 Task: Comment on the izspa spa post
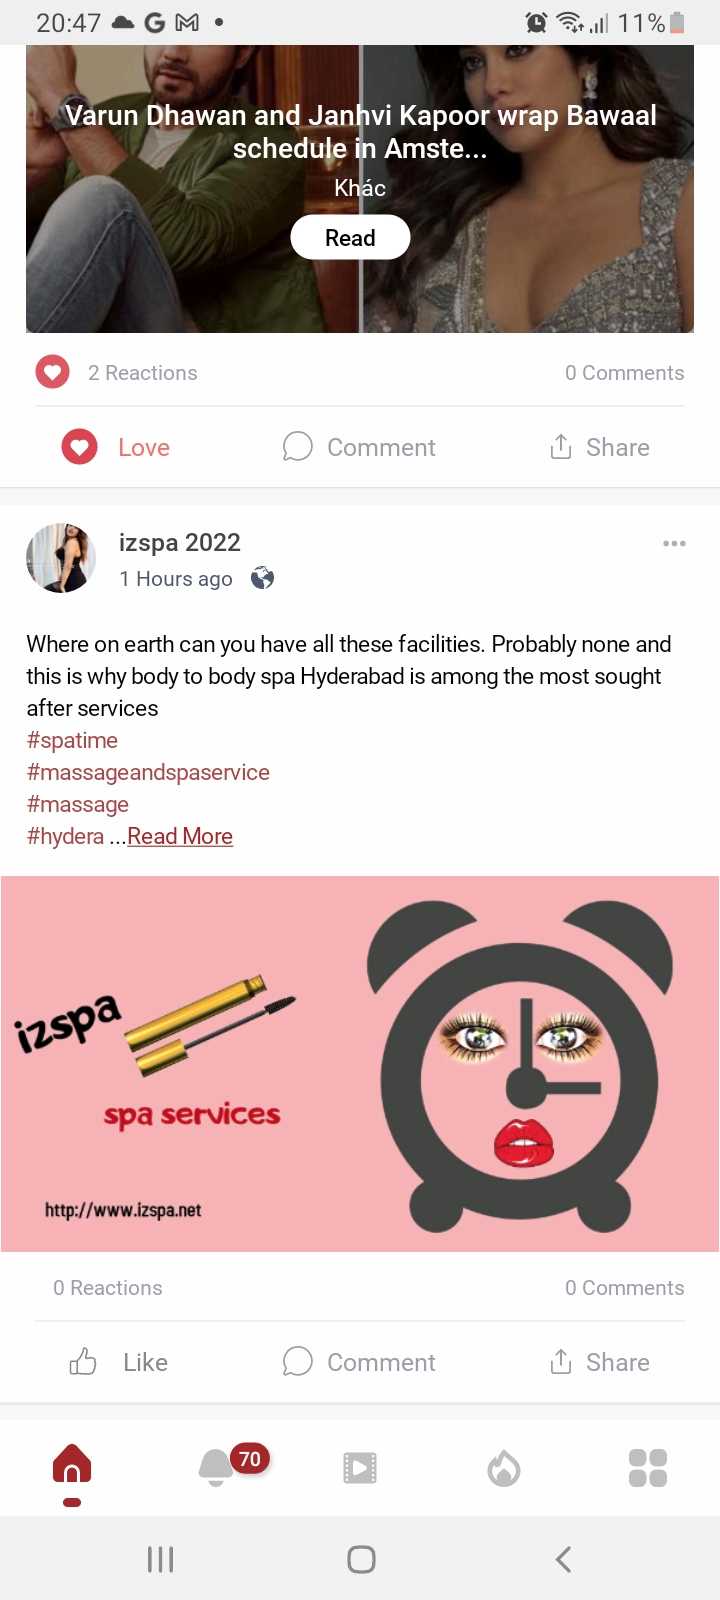coord(359,1362)
